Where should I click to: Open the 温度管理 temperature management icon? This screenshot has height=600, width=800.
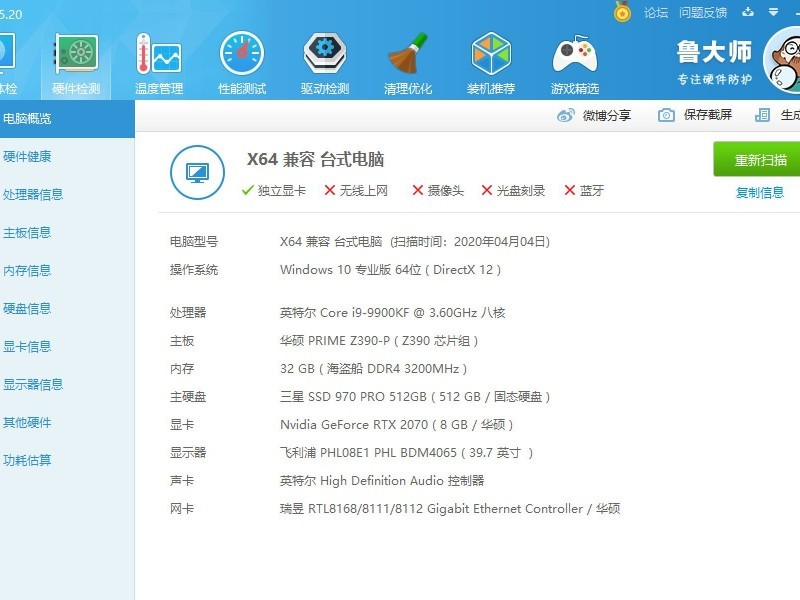[159, 54]
